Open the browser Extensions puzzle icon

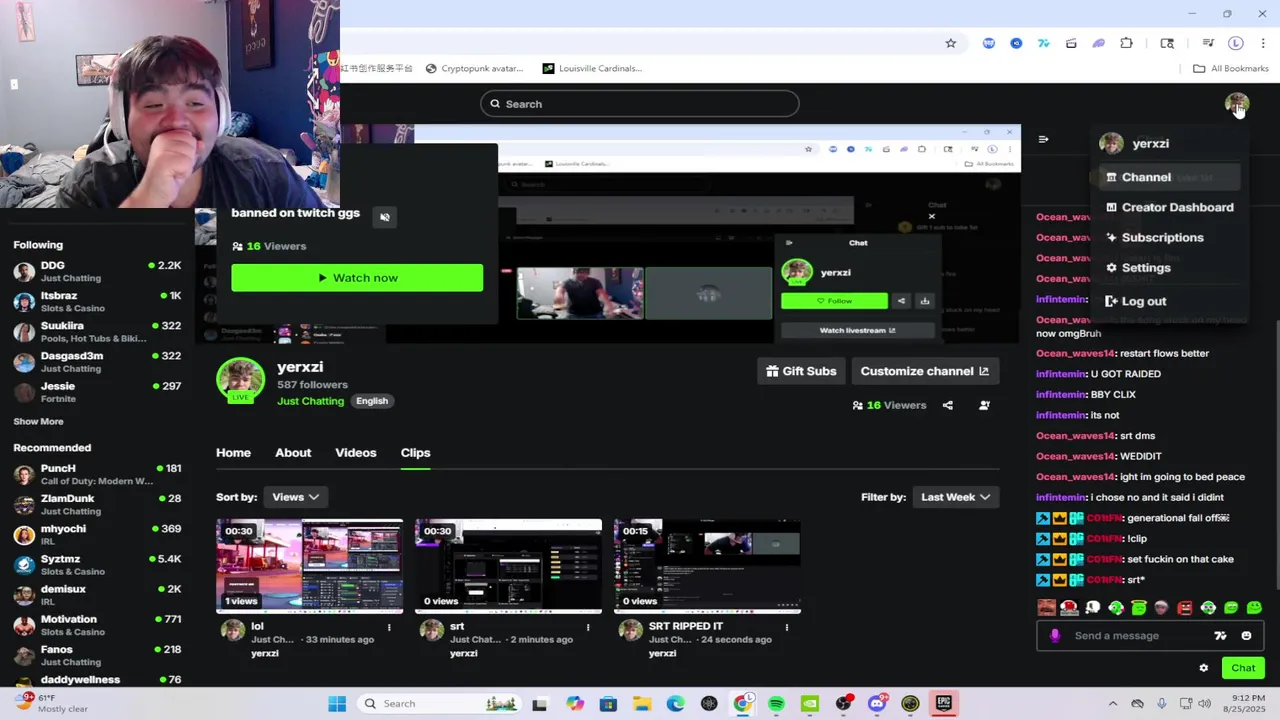click(1127, 43)
